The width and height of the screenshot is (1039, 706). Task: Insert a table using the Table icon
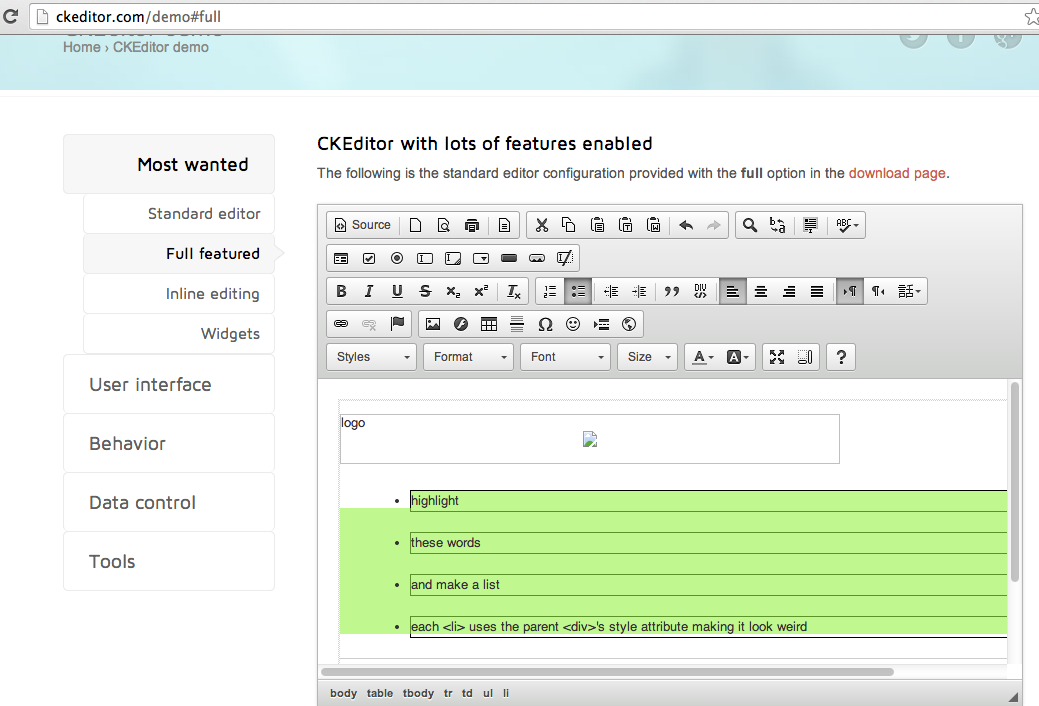coord(489,324)
